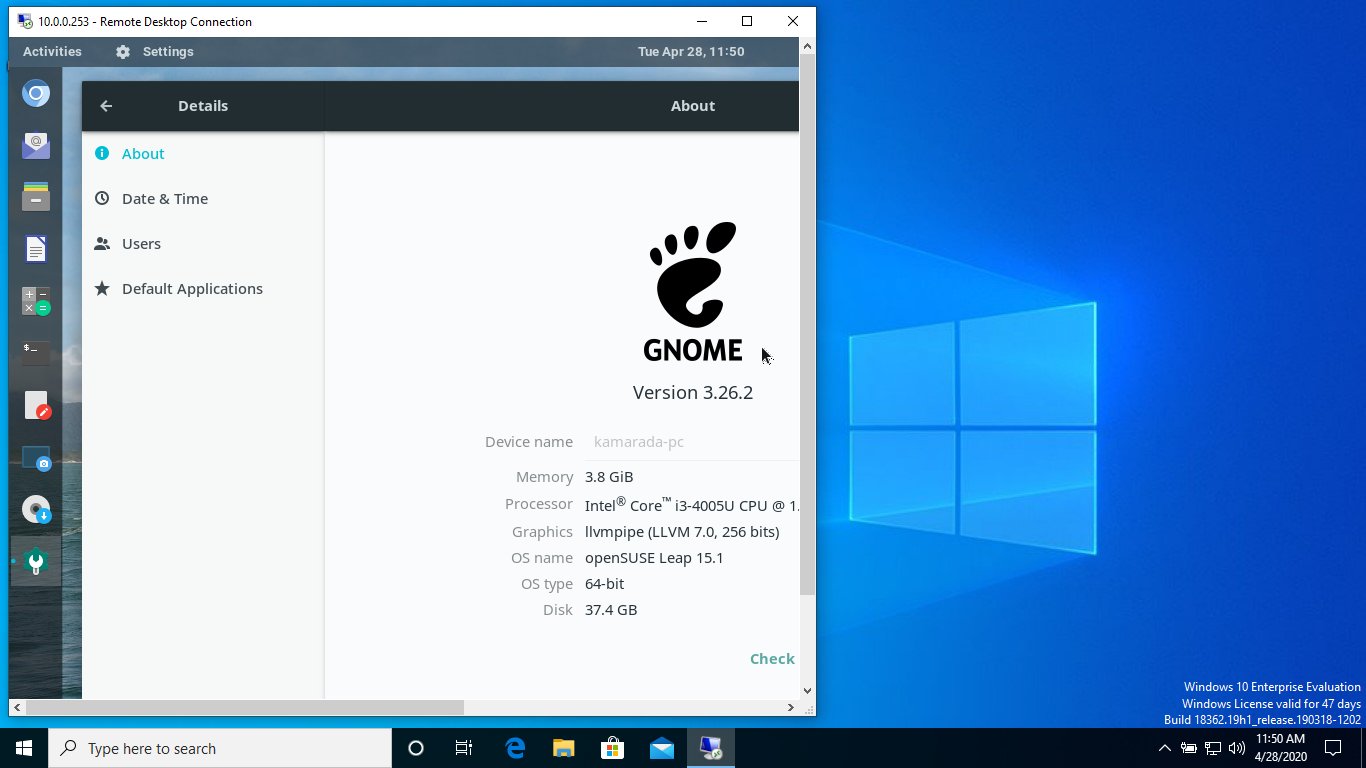Click the Users icon in the Details sidebar
Viewport: 1366px width, 768px height.
coord(141,243)
